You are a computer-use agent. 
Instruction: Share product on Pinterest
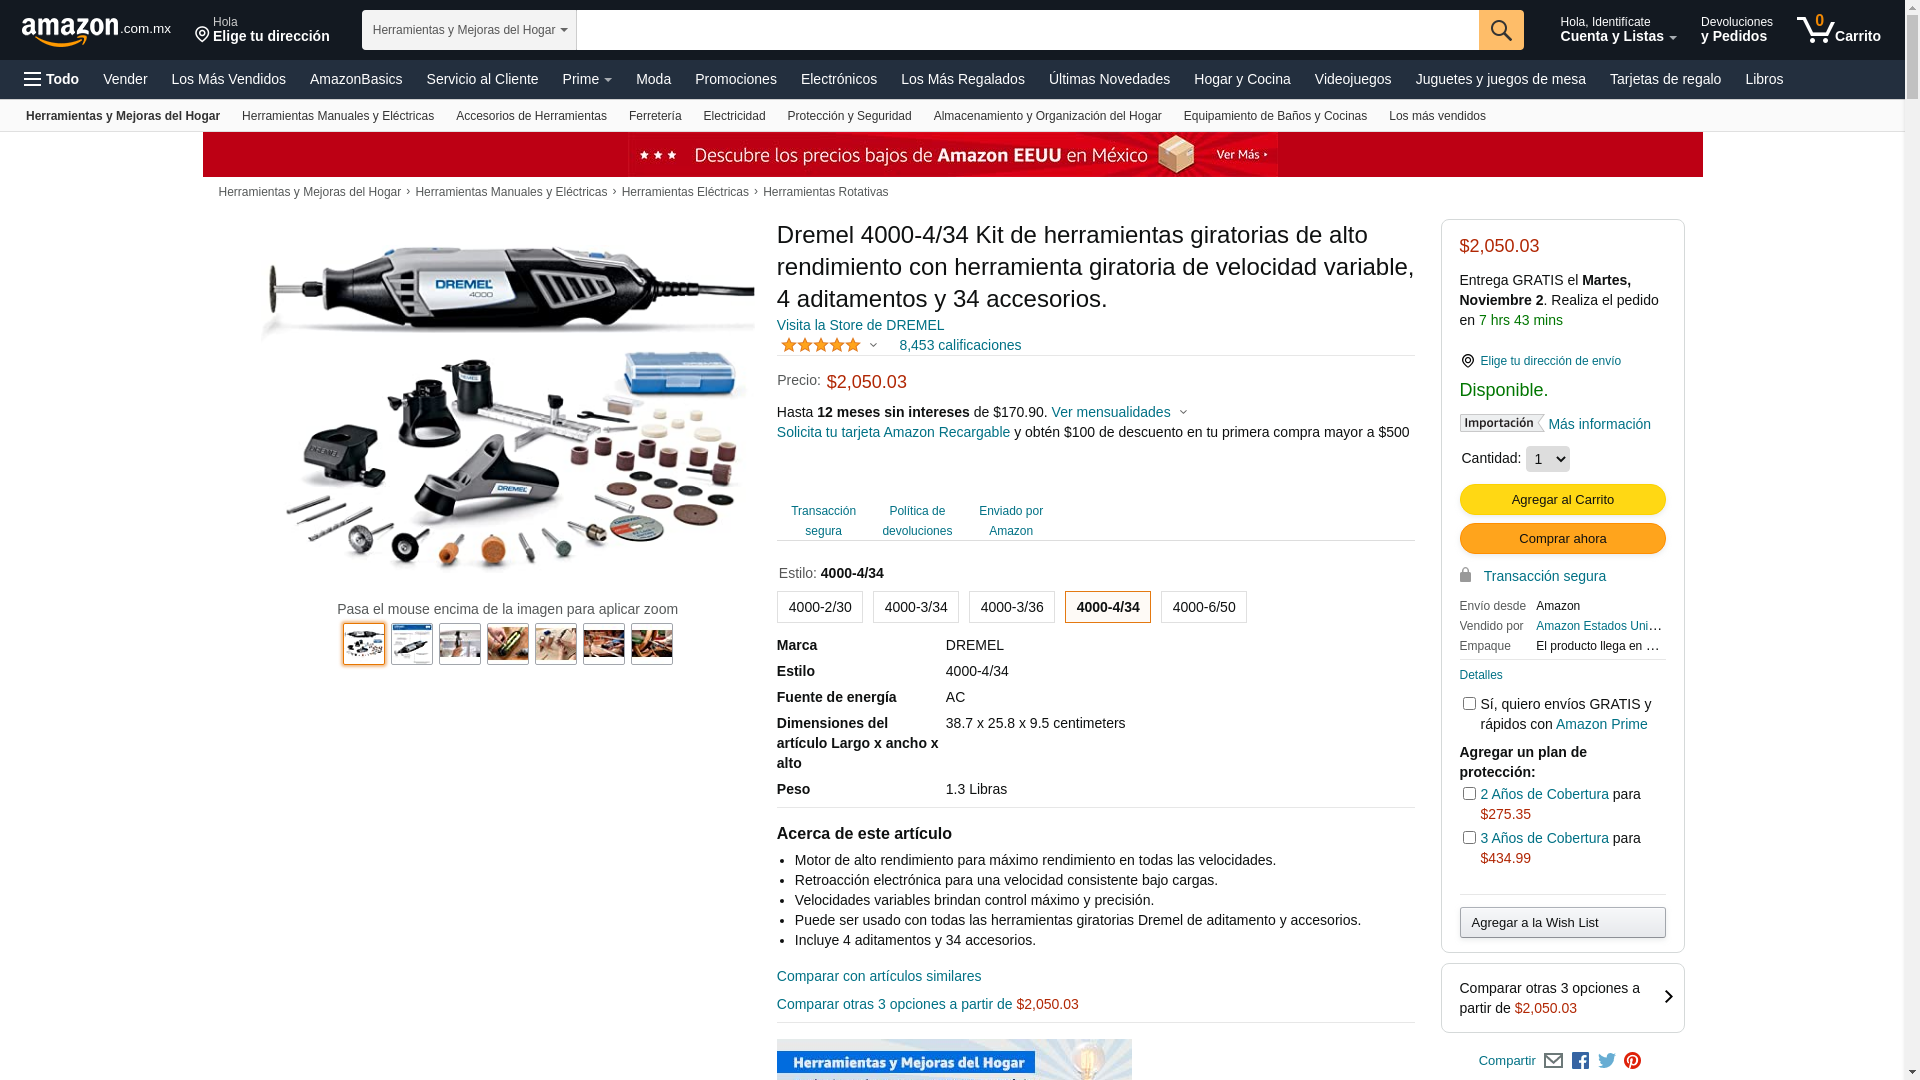1632,1061
